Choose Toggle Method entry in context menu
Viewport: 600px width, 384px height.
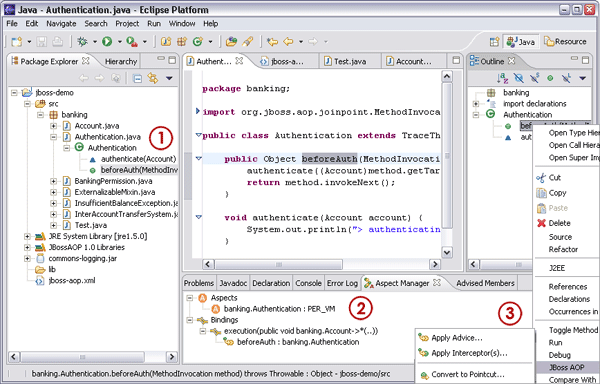click(x=573, y=330)
